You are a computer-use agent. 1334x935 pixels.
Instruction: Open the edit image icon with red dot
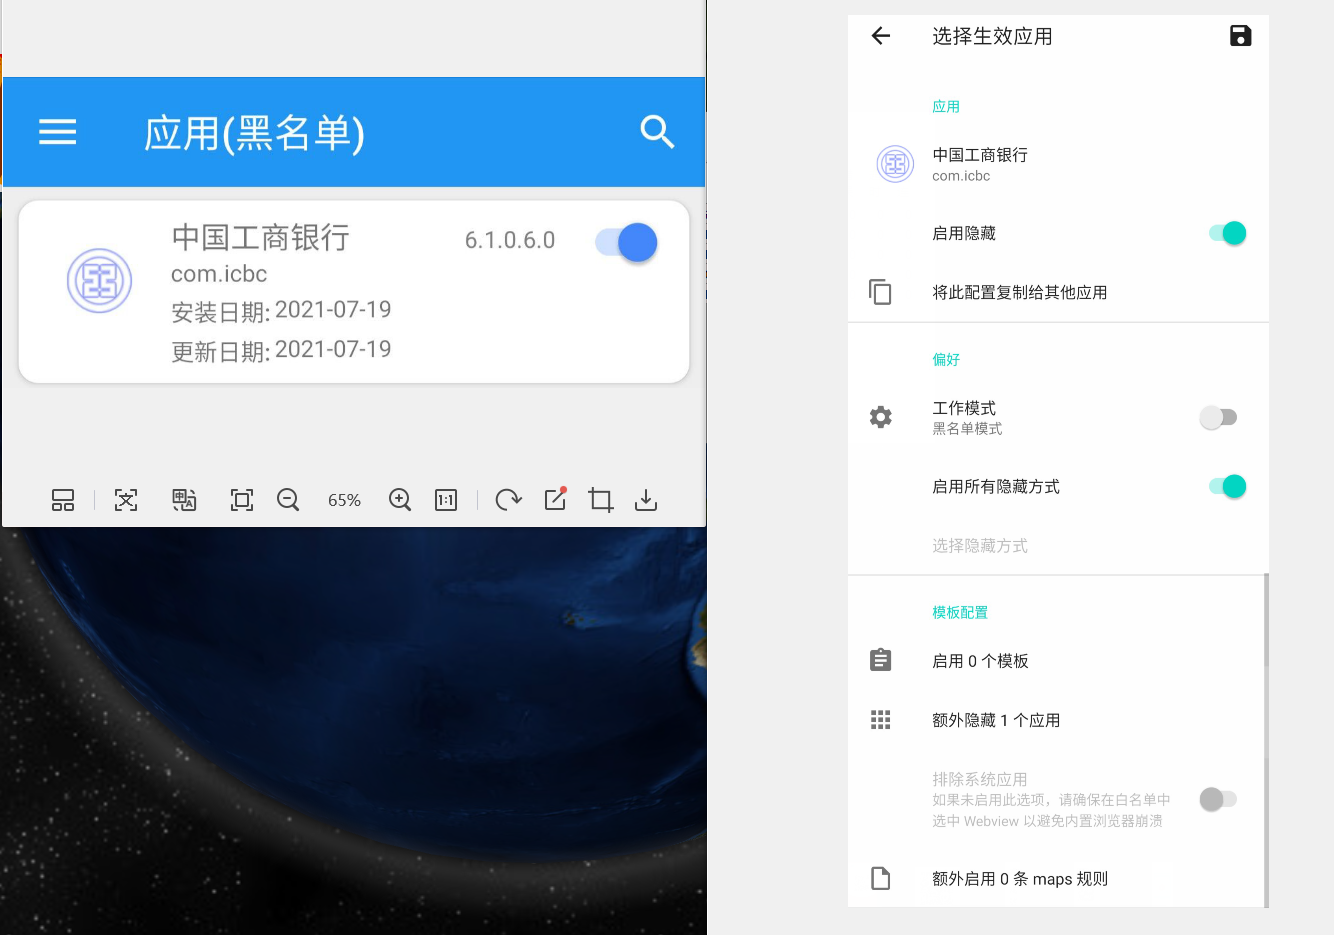tap(556, 499)
